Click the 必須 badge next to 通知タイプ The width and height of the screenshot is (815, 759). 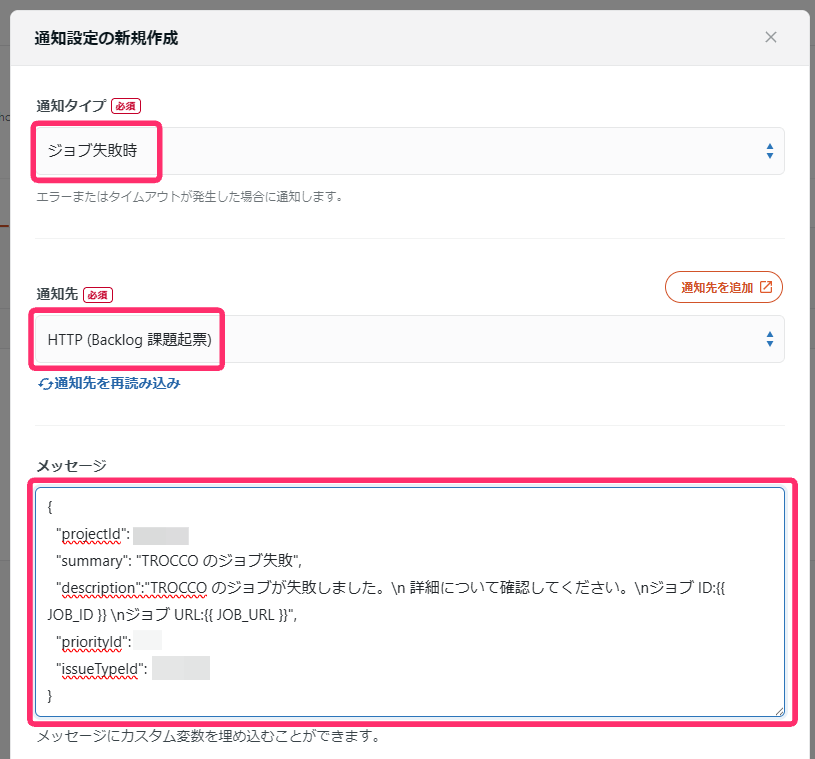pos(125,105)
